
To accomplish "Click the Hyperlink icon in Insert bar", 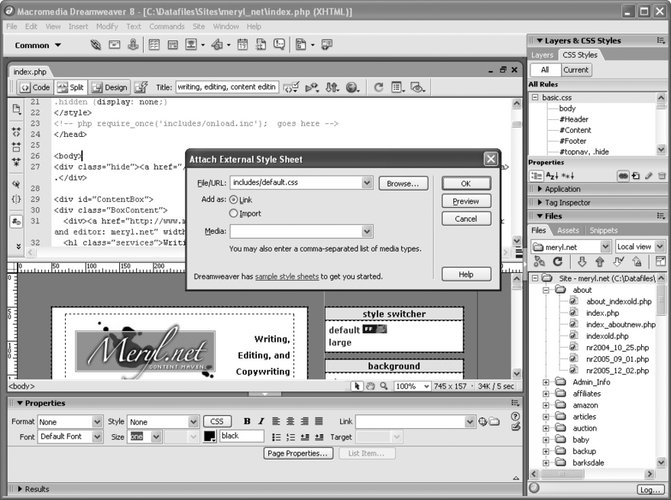I will point(95,46).
